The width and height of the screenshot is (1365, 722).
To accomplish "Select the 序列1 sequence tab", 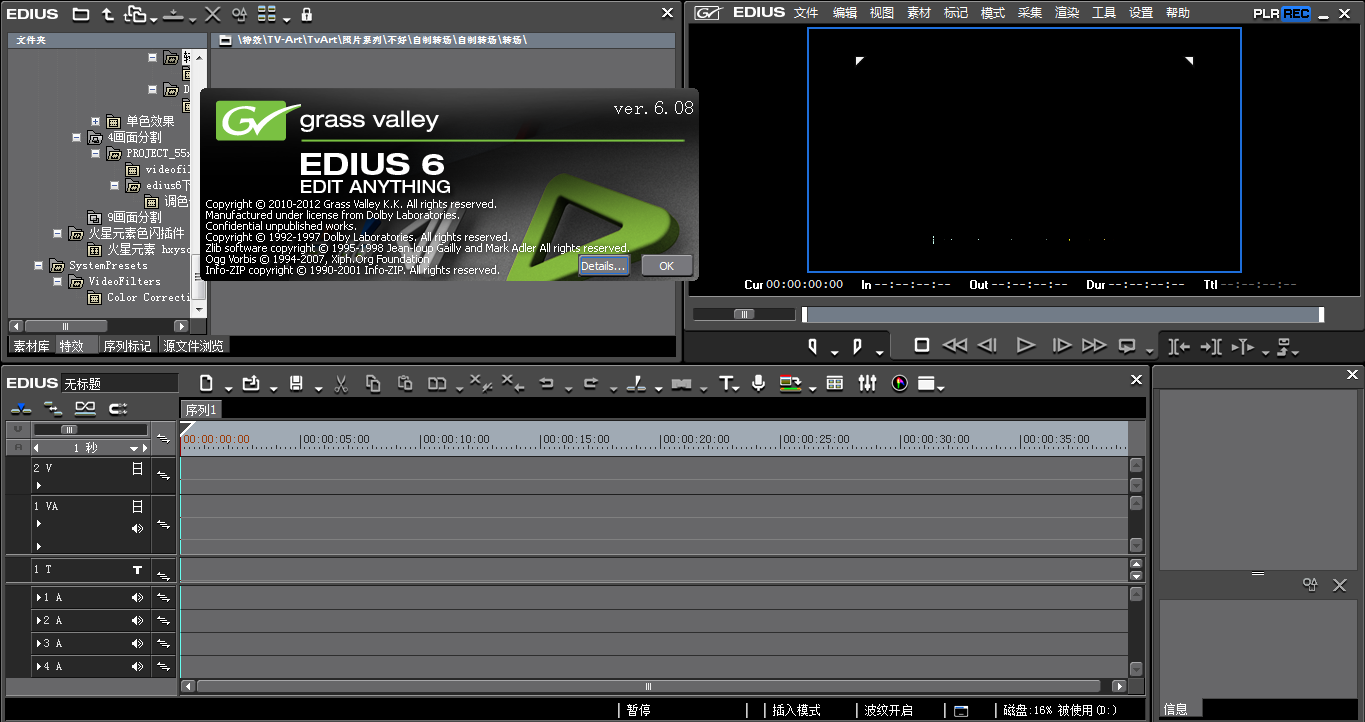I will tap(201, 410).
